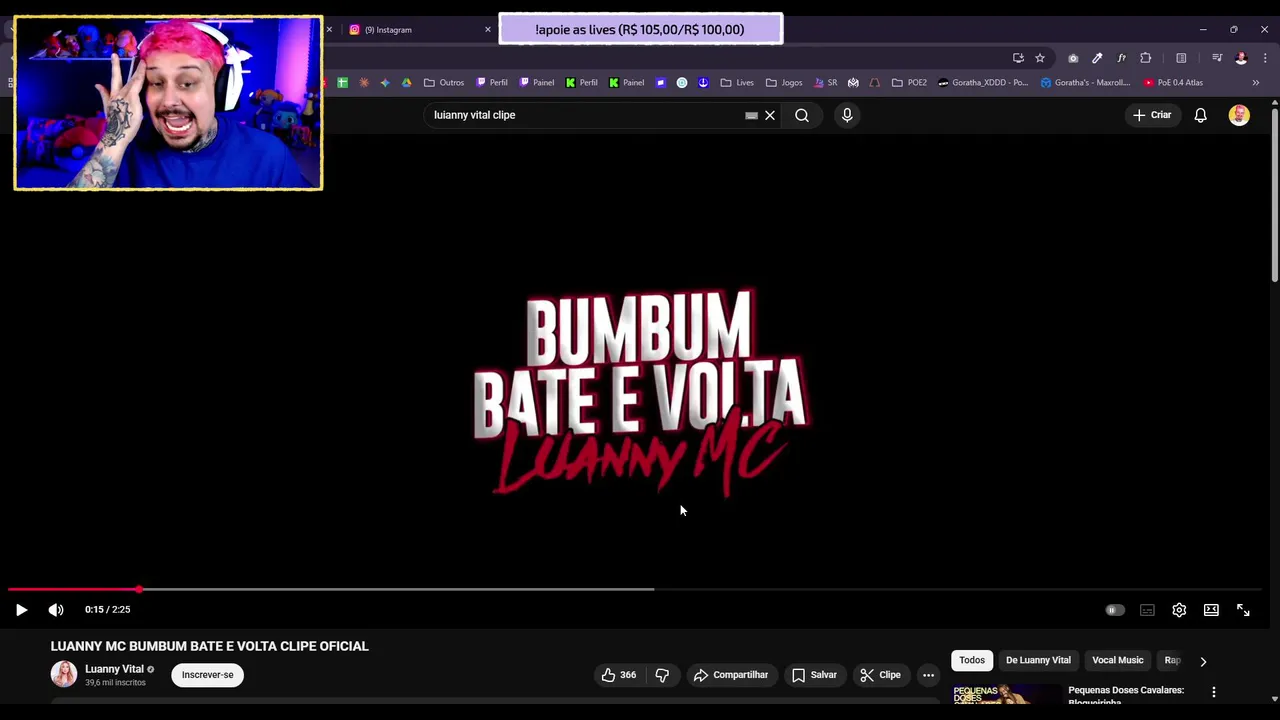This screenshot has width=1280, height=720.
Task: Select the Todos filter chip
Action: tap(972, 660)
